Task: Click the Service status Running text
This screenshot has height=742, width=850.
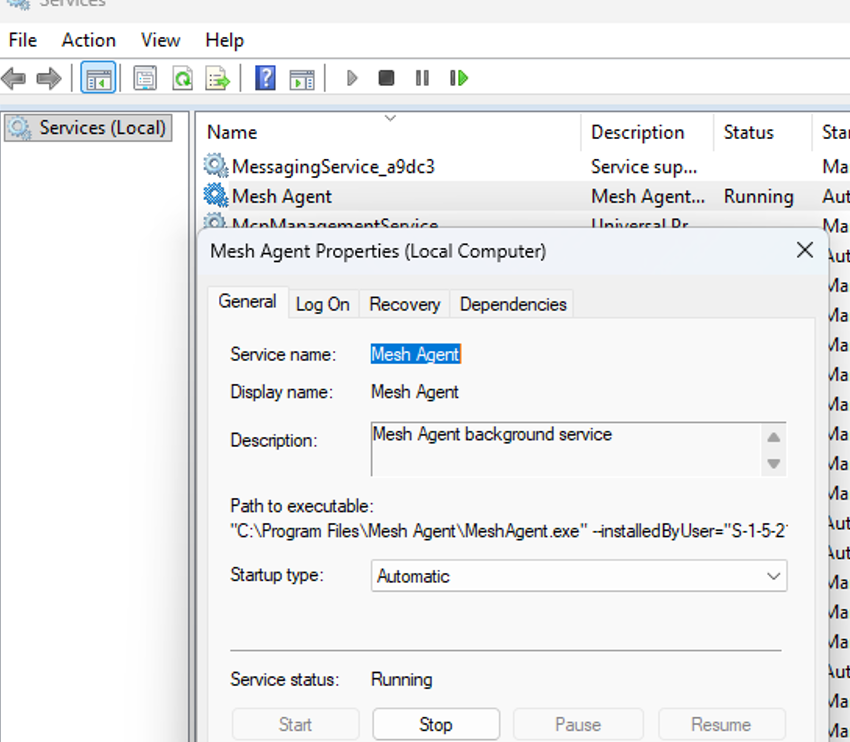Action: (401, 680)
